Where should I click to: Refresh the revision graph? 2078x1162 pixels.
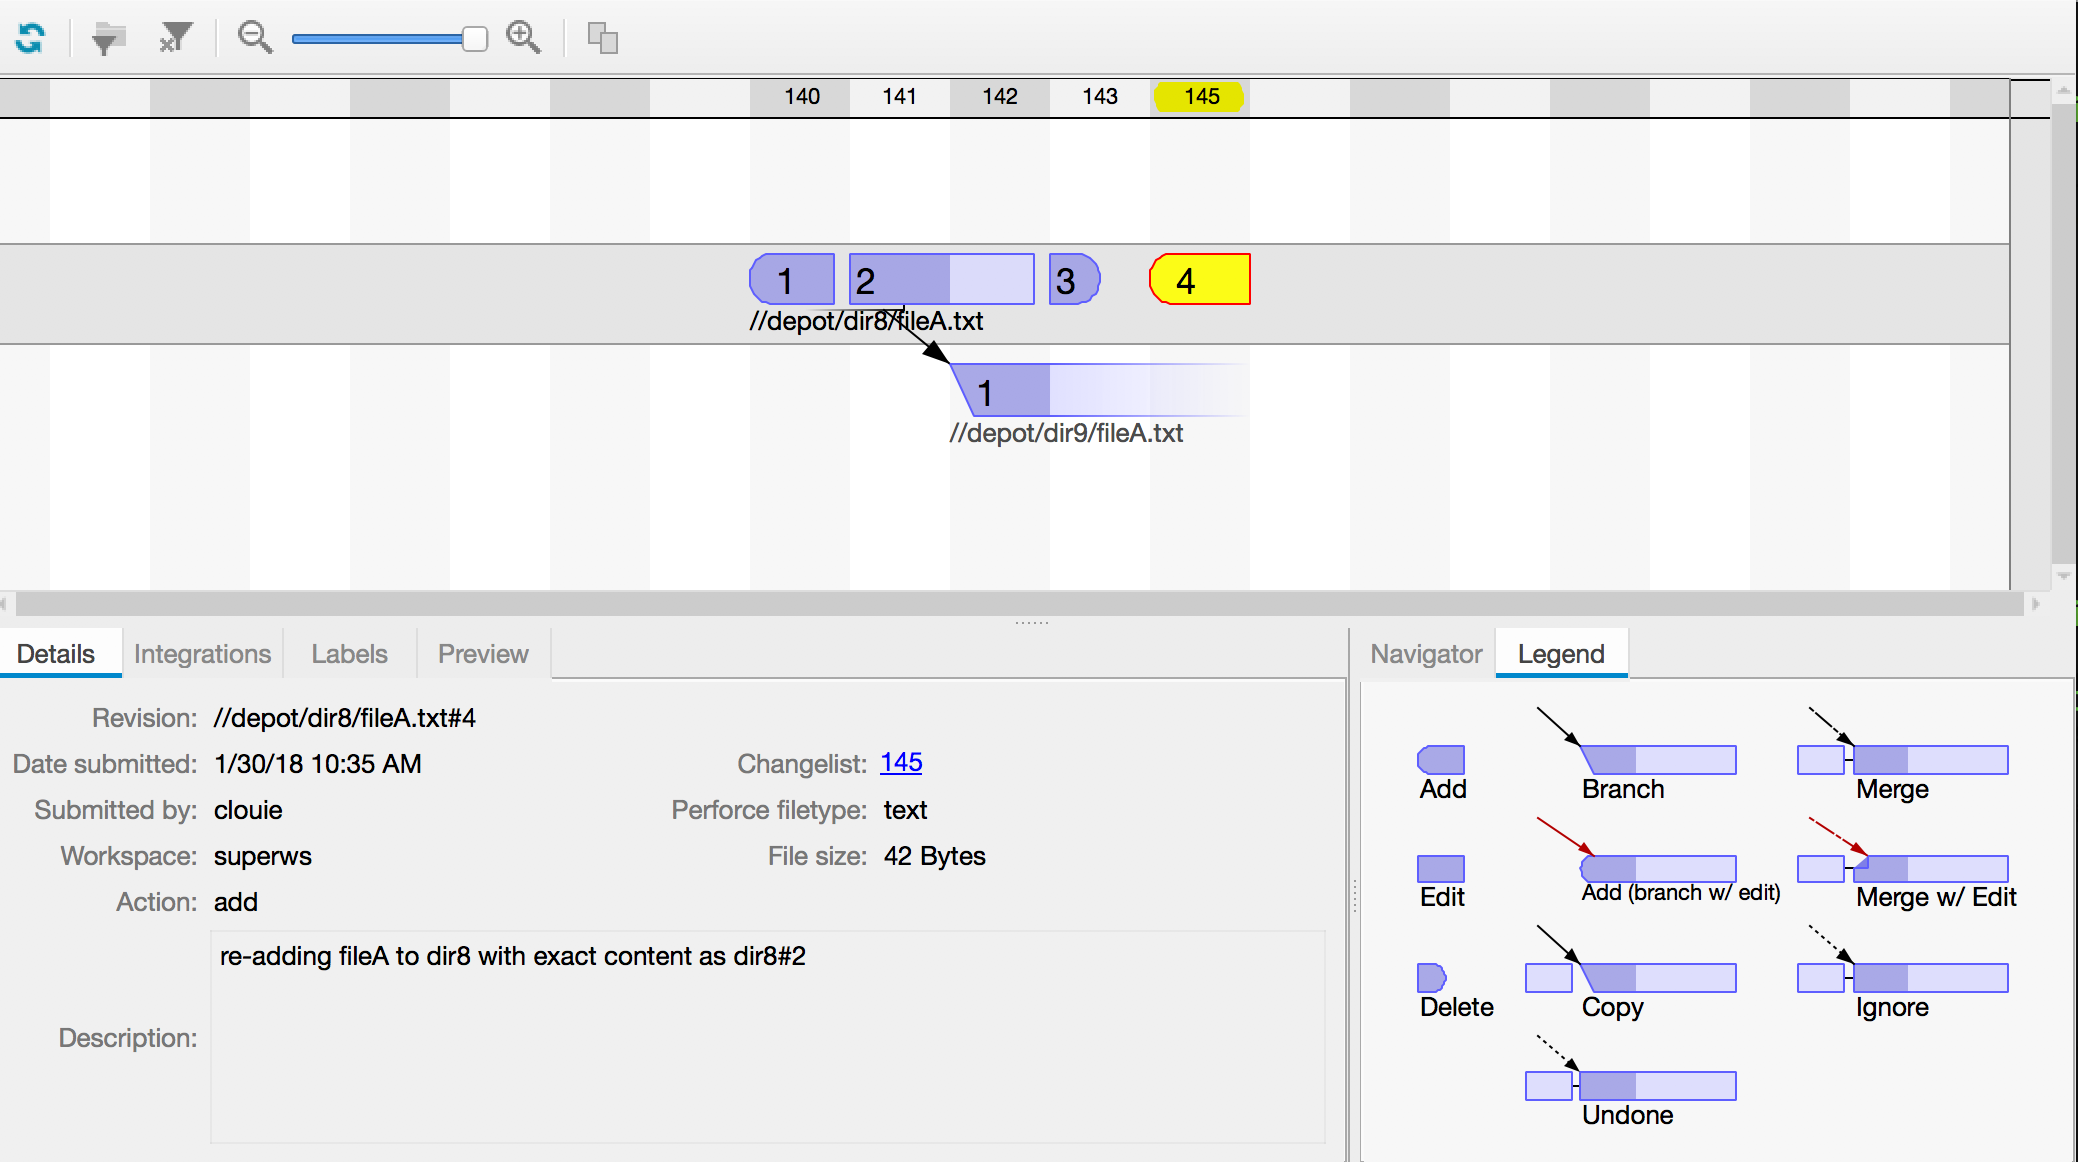(x=30, y=38)
